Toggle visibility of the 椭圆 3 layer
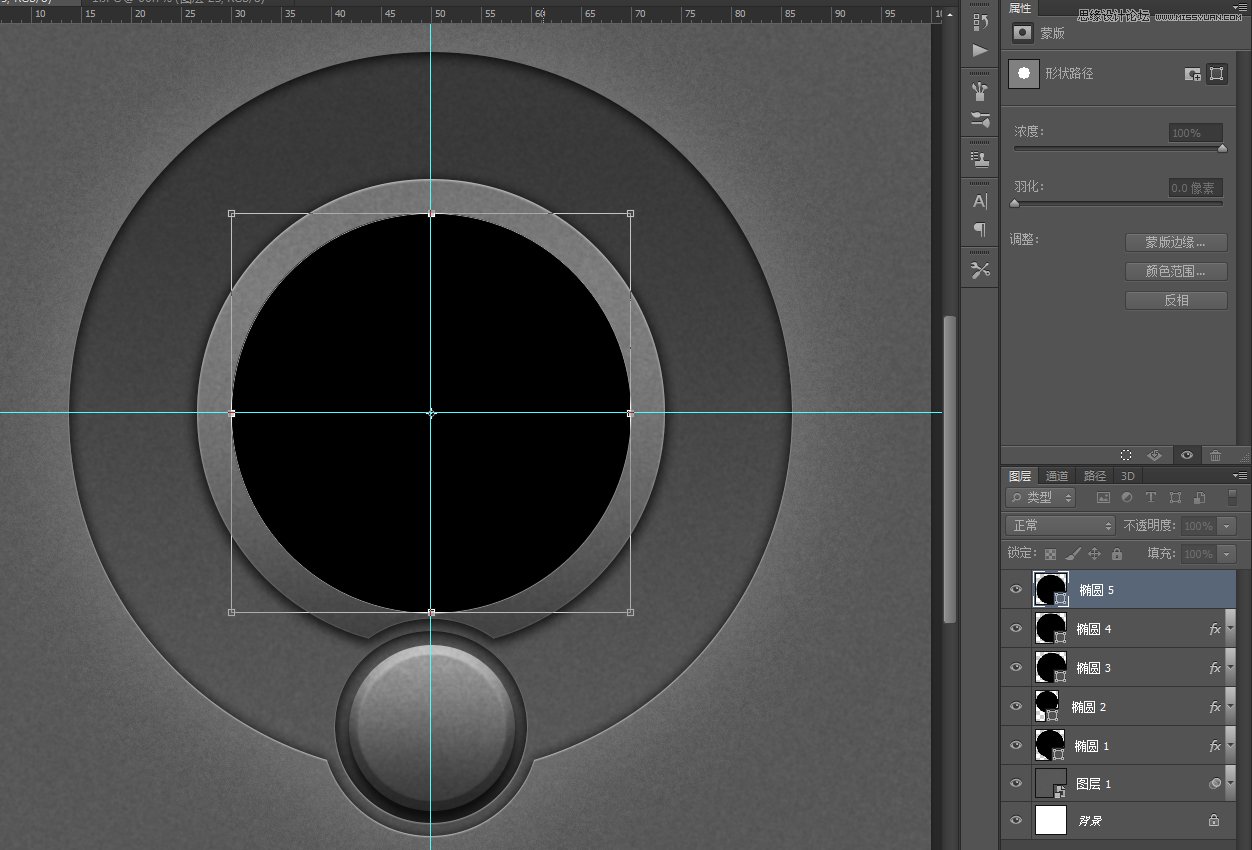This screenshot has height=850, width=1252. tap(1016, 667)
